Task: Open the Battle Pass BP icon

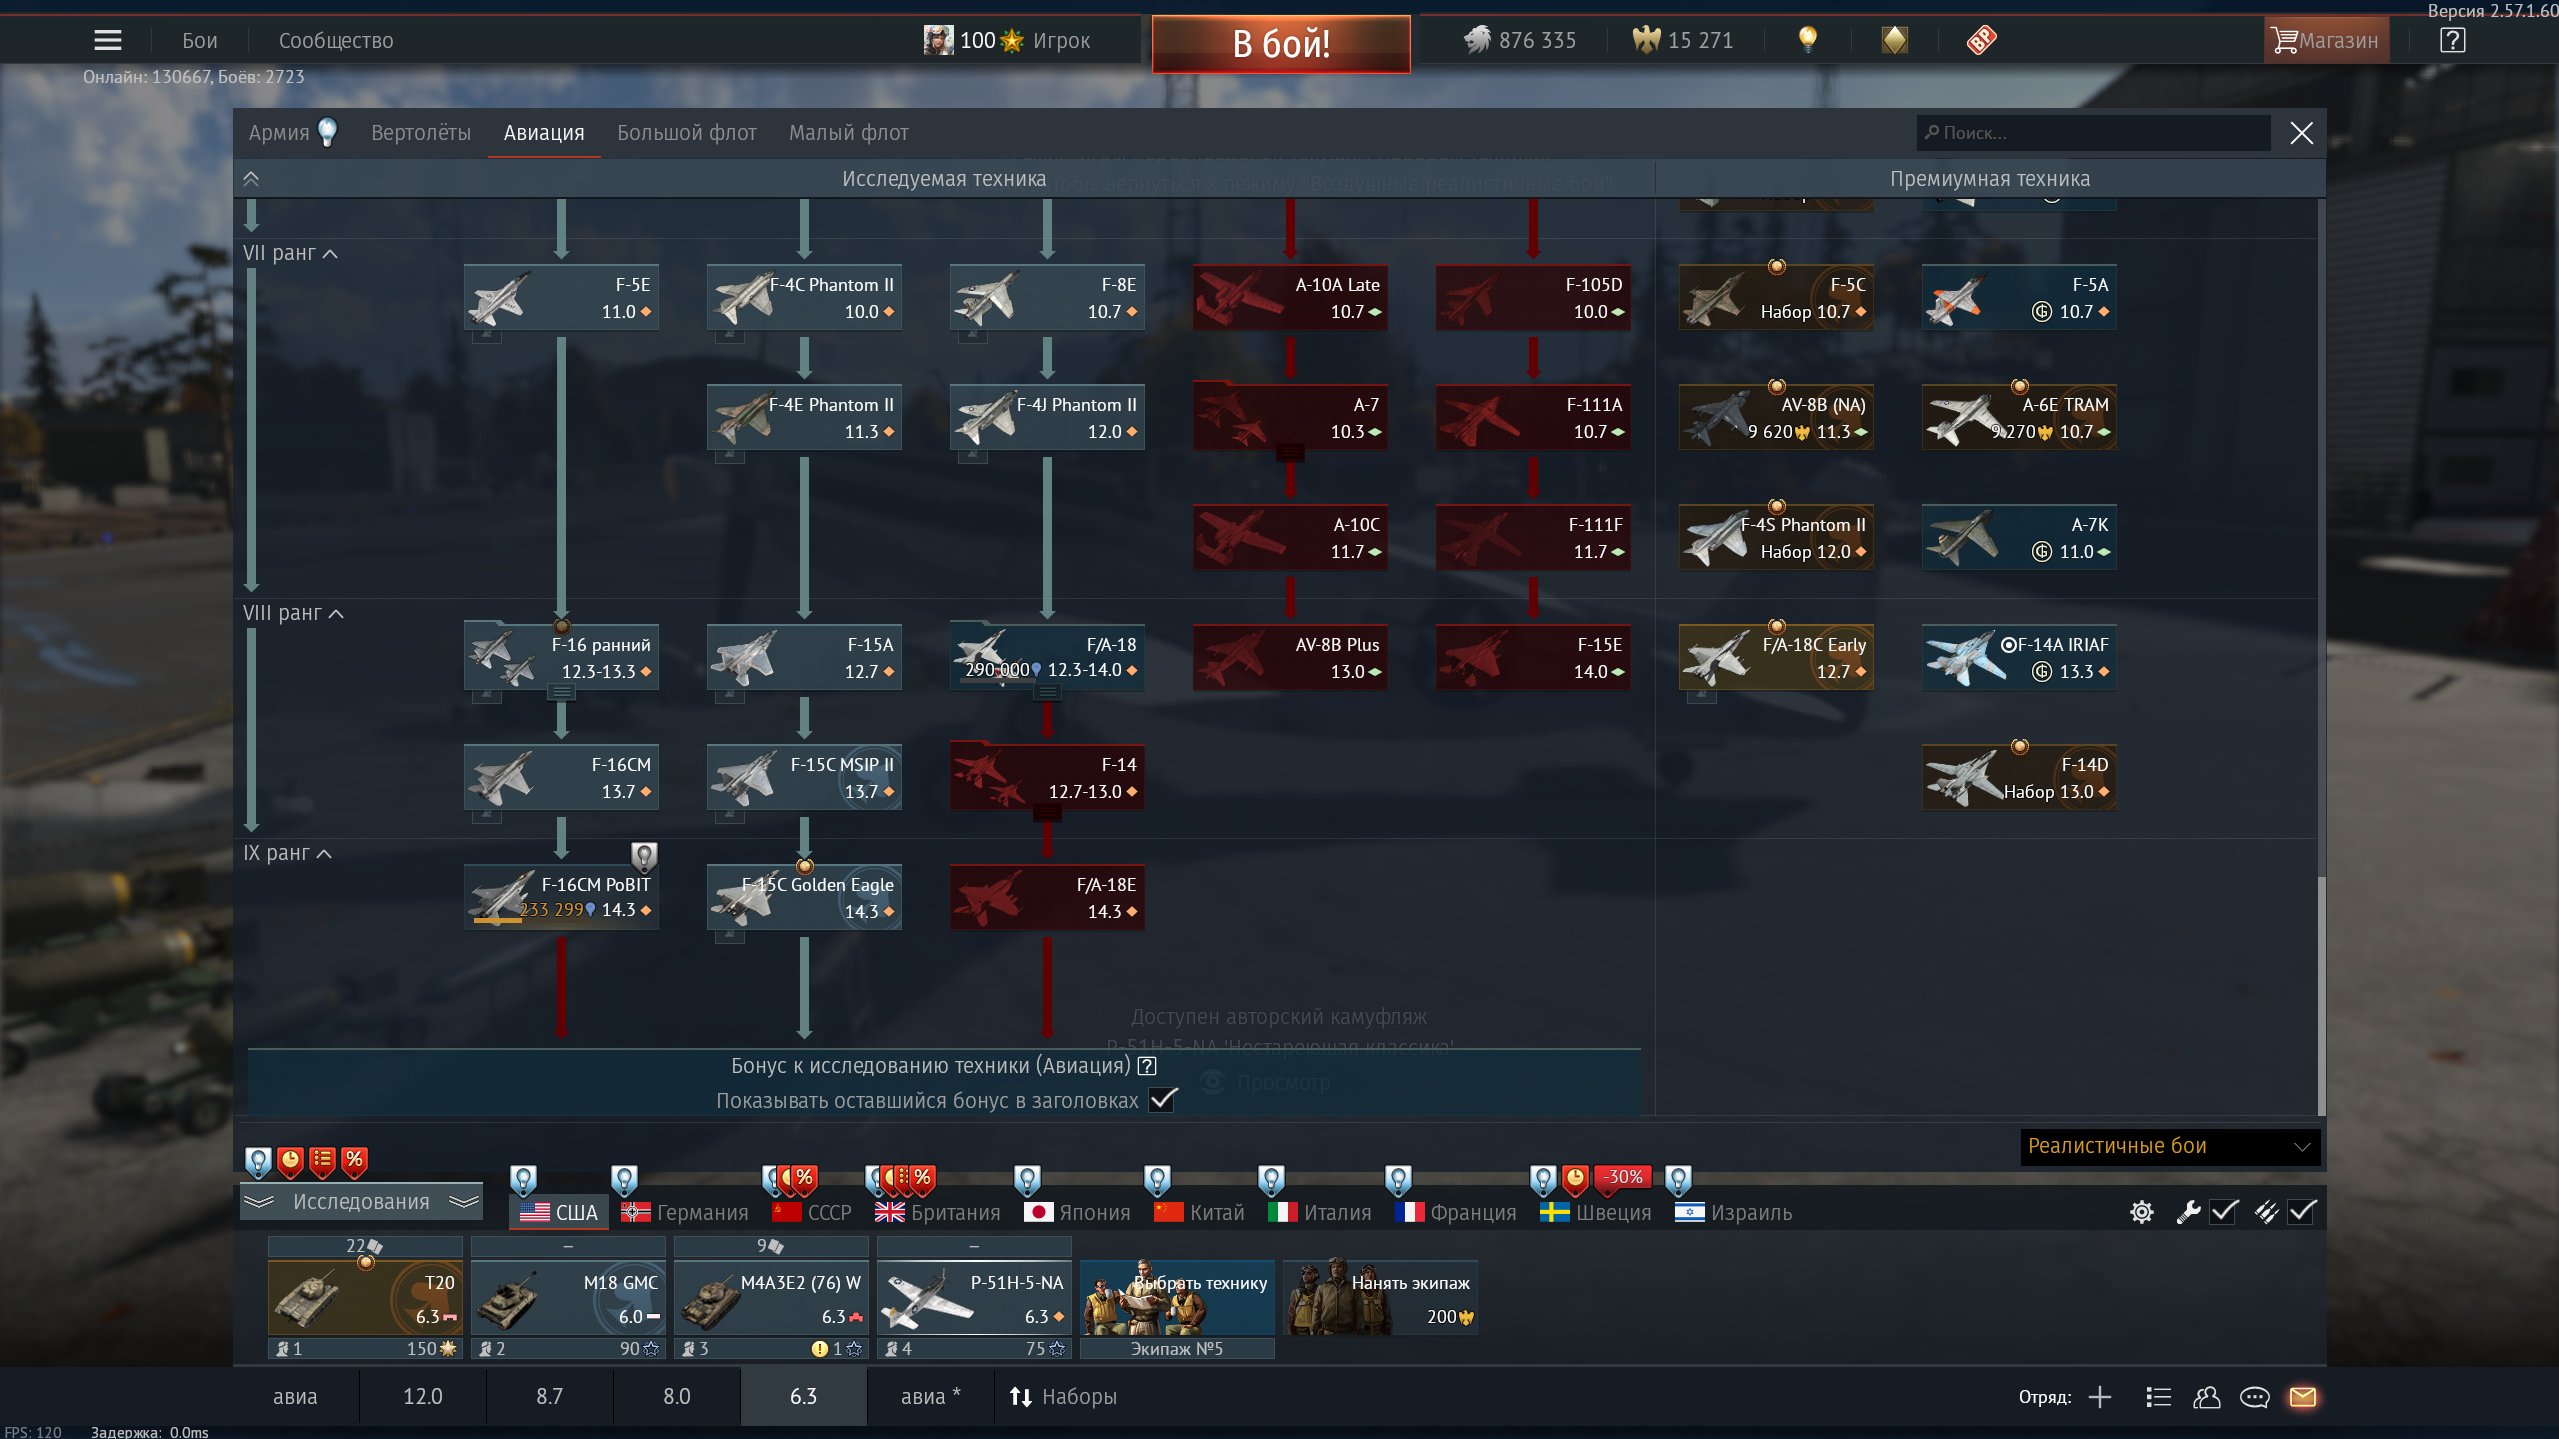Action: point(1981,40)
